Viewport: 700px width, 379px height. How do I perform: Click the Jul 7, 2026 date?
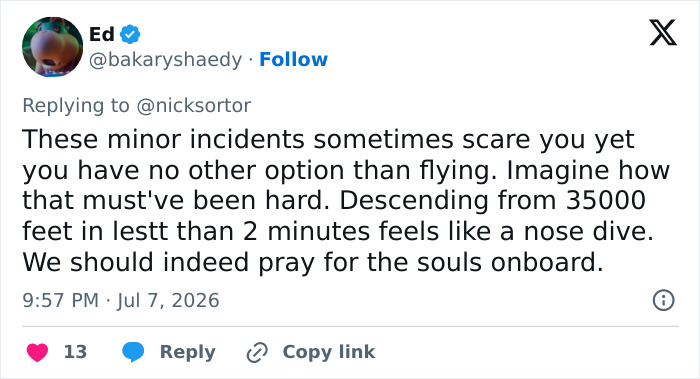coord(168,300)
